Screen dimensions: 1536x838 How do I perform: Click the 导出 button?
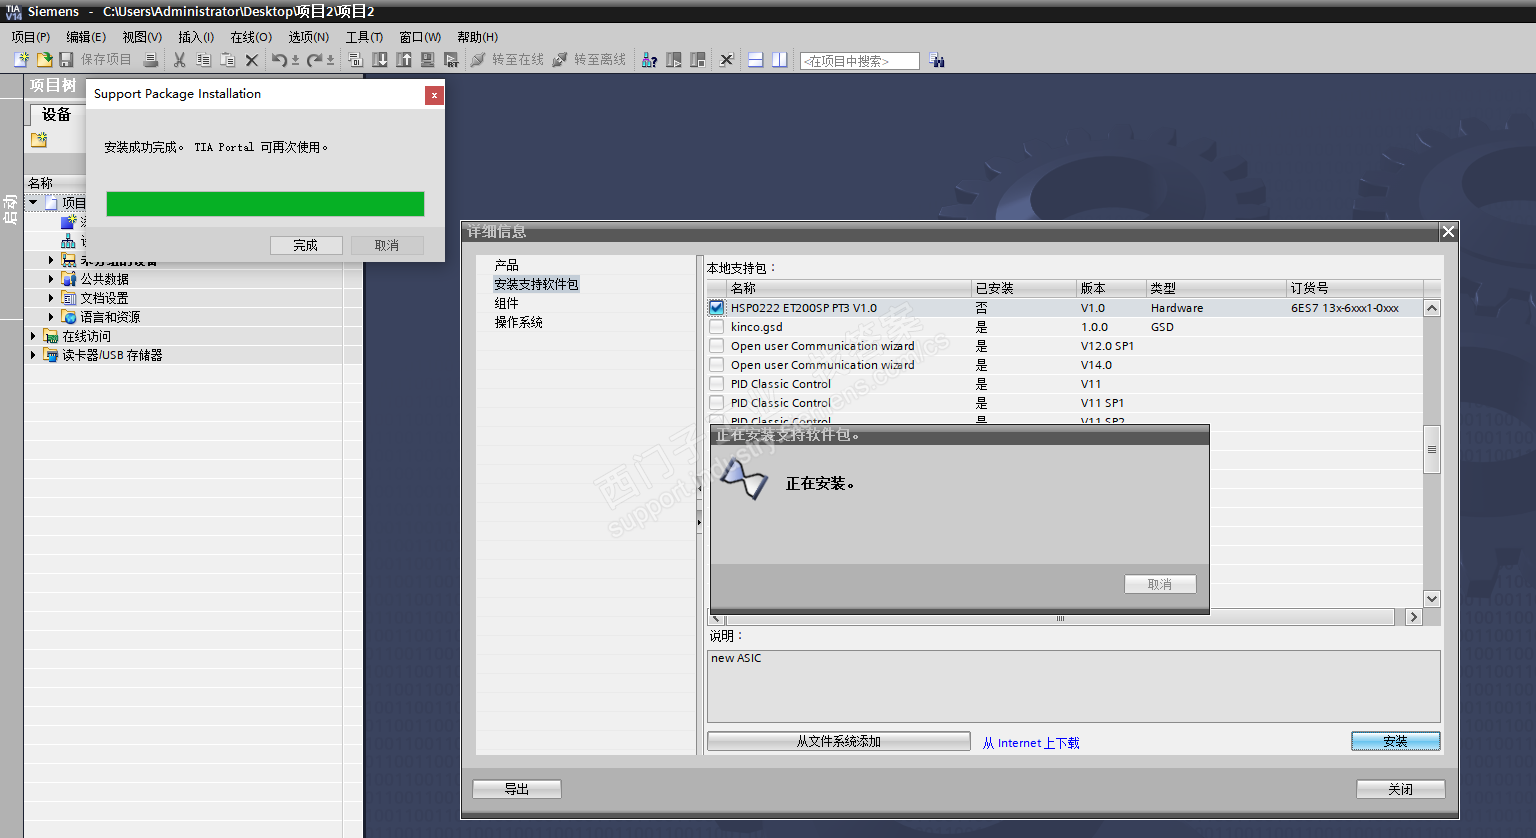pyautogui.click(x=517, y=789)
